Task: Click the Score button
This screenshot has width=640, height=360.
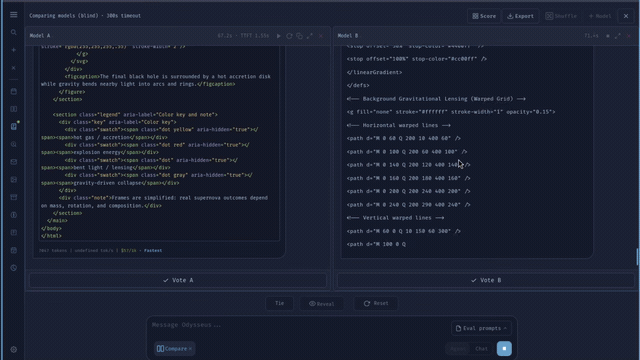Action: point(484,16)
